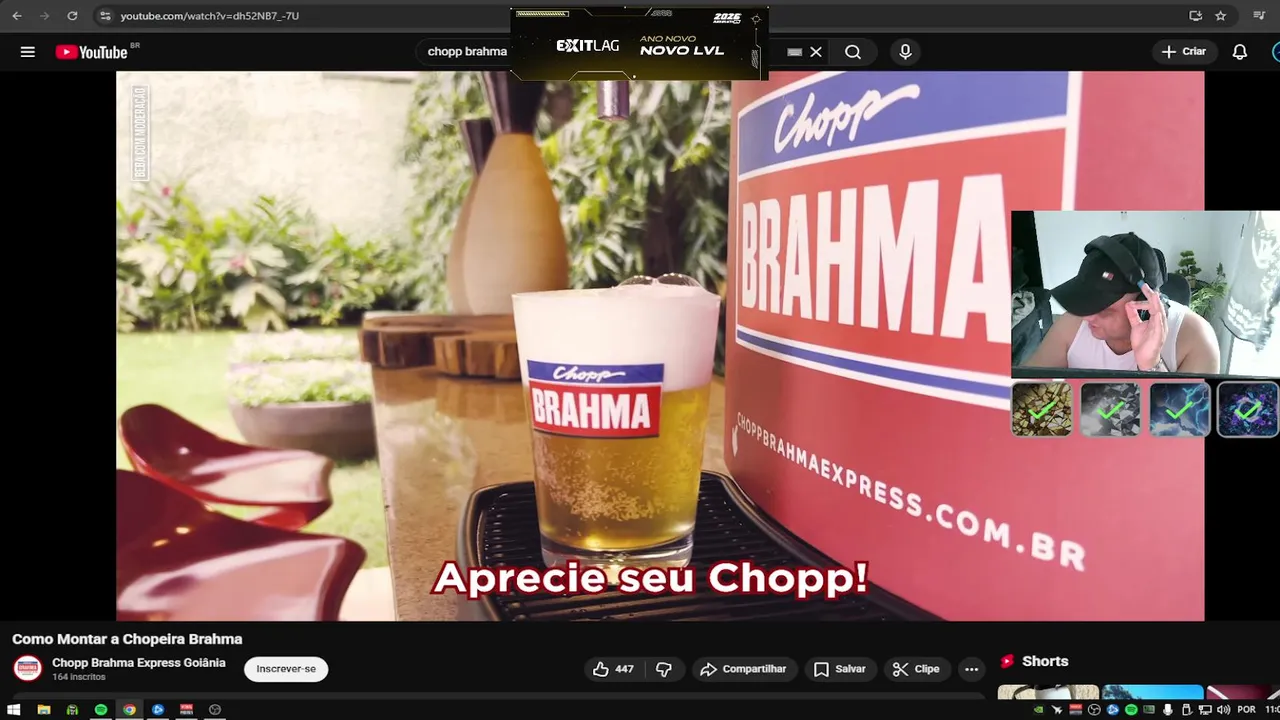Save the video with Salvar
The image size is (1280, 720).
click(840, 669)
